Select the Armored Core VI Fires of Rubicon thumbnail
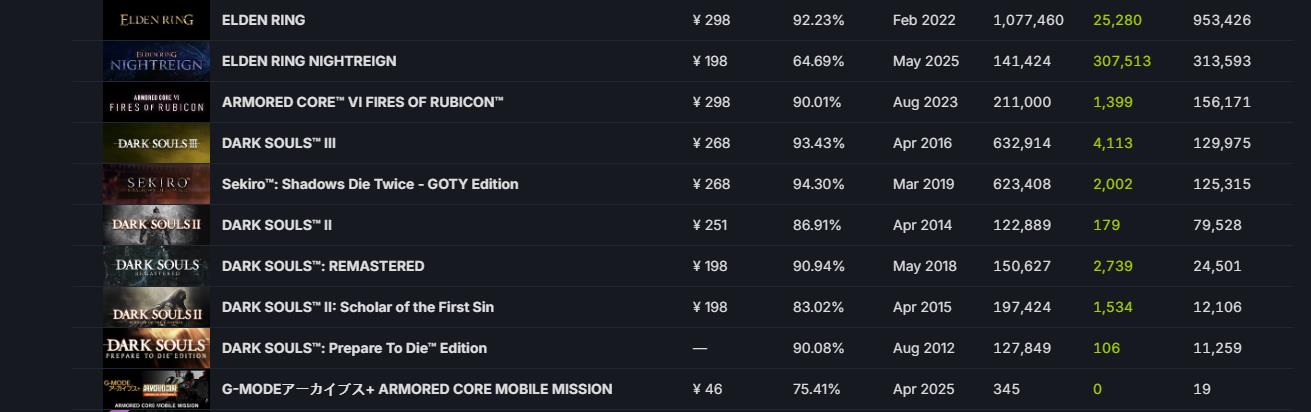Image resolution: width=1311 pixels, height=412 pixels. (x=156, y=102)
